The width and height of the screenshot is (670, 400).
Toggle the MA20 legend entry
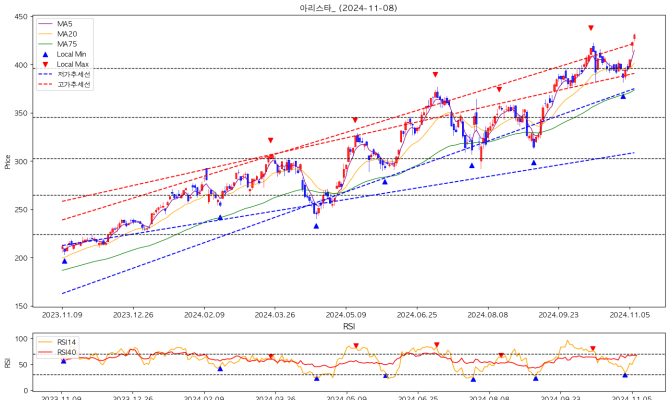[68, 34]
